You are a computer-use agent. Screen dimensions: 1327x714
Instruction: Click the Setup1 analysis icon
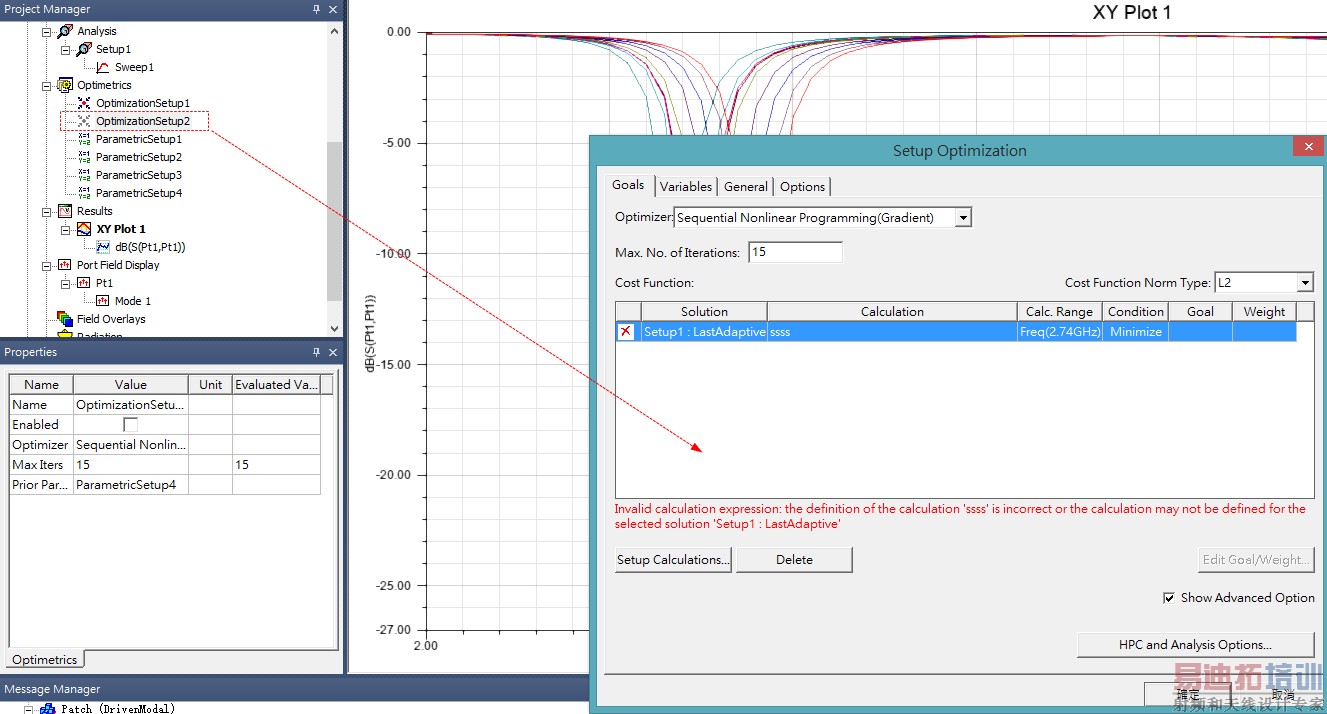pos(84,49)
